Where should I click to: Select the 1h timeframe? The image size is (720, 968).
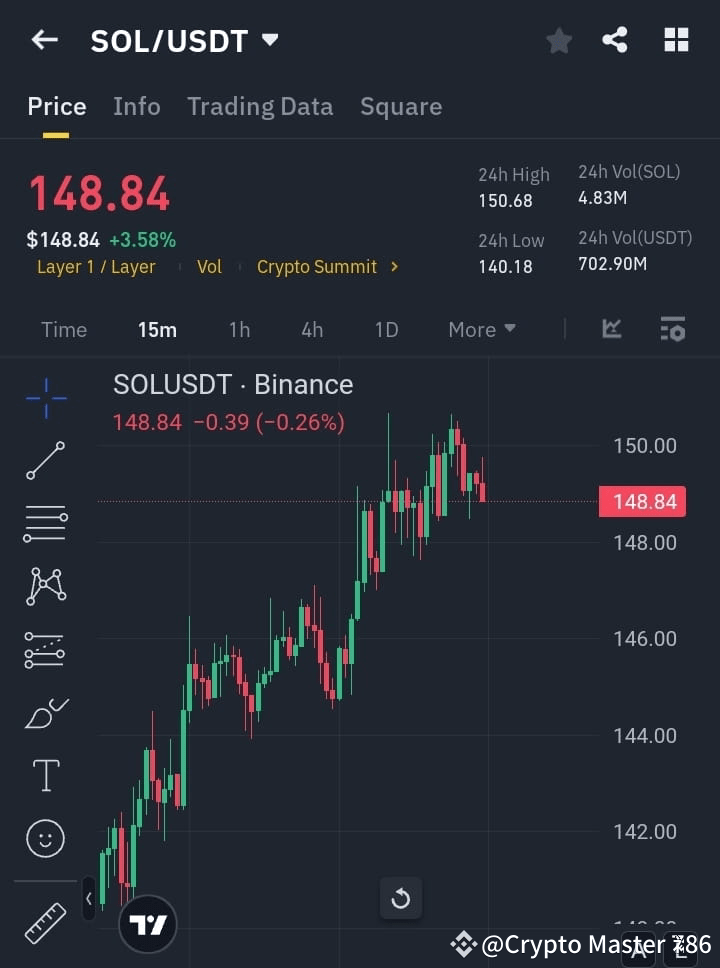coord(239,329)
